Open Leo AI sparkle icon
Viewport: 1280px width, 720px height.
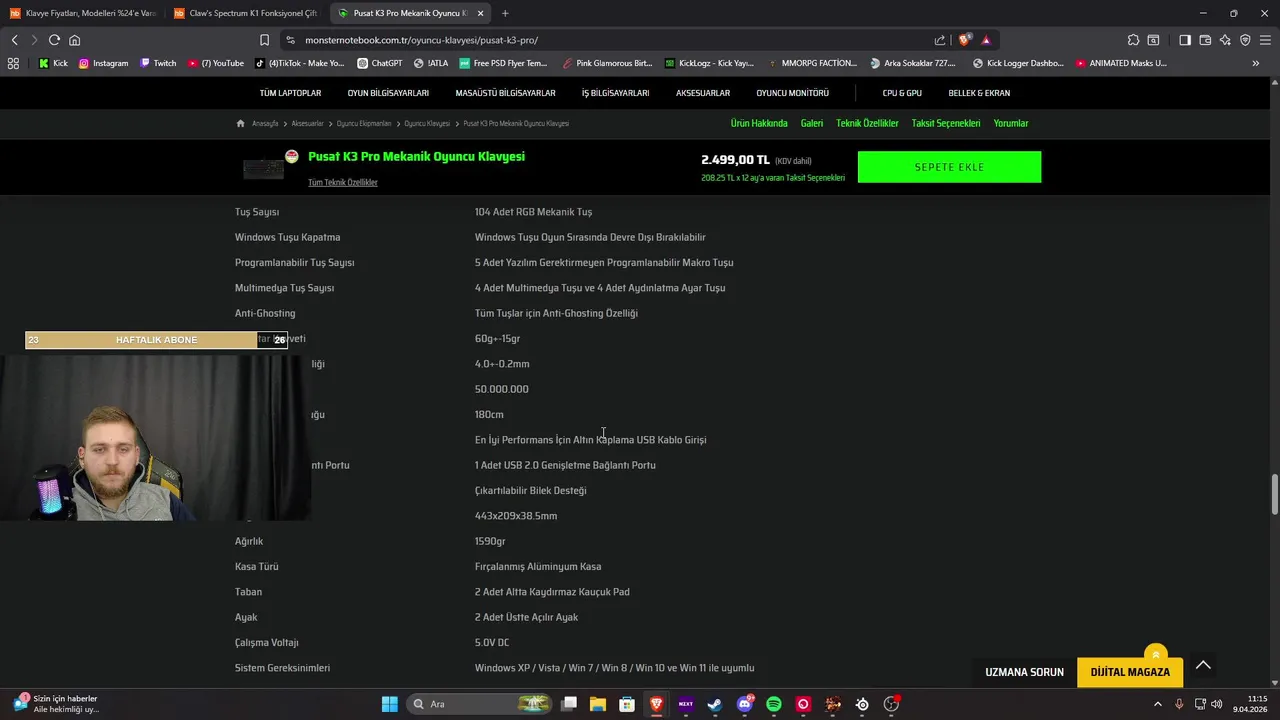1225,40
